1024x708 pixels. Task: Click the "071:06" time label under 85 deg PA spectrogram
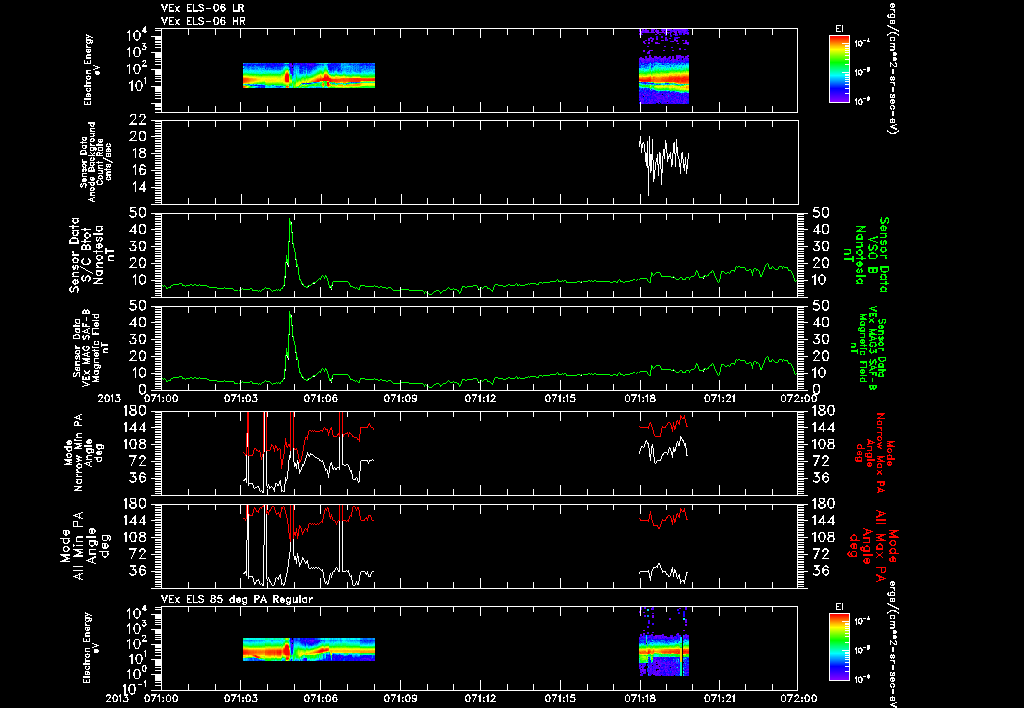point(321,698)
